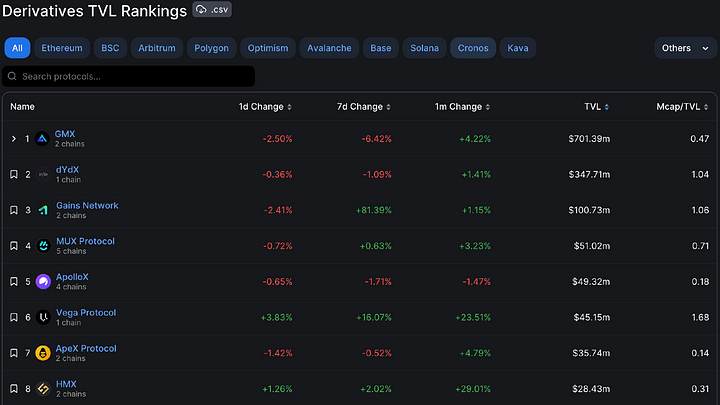The width and height of the screenshot is (720, 405).
Task: Open the Others chains dropdown
Action: 685,48
